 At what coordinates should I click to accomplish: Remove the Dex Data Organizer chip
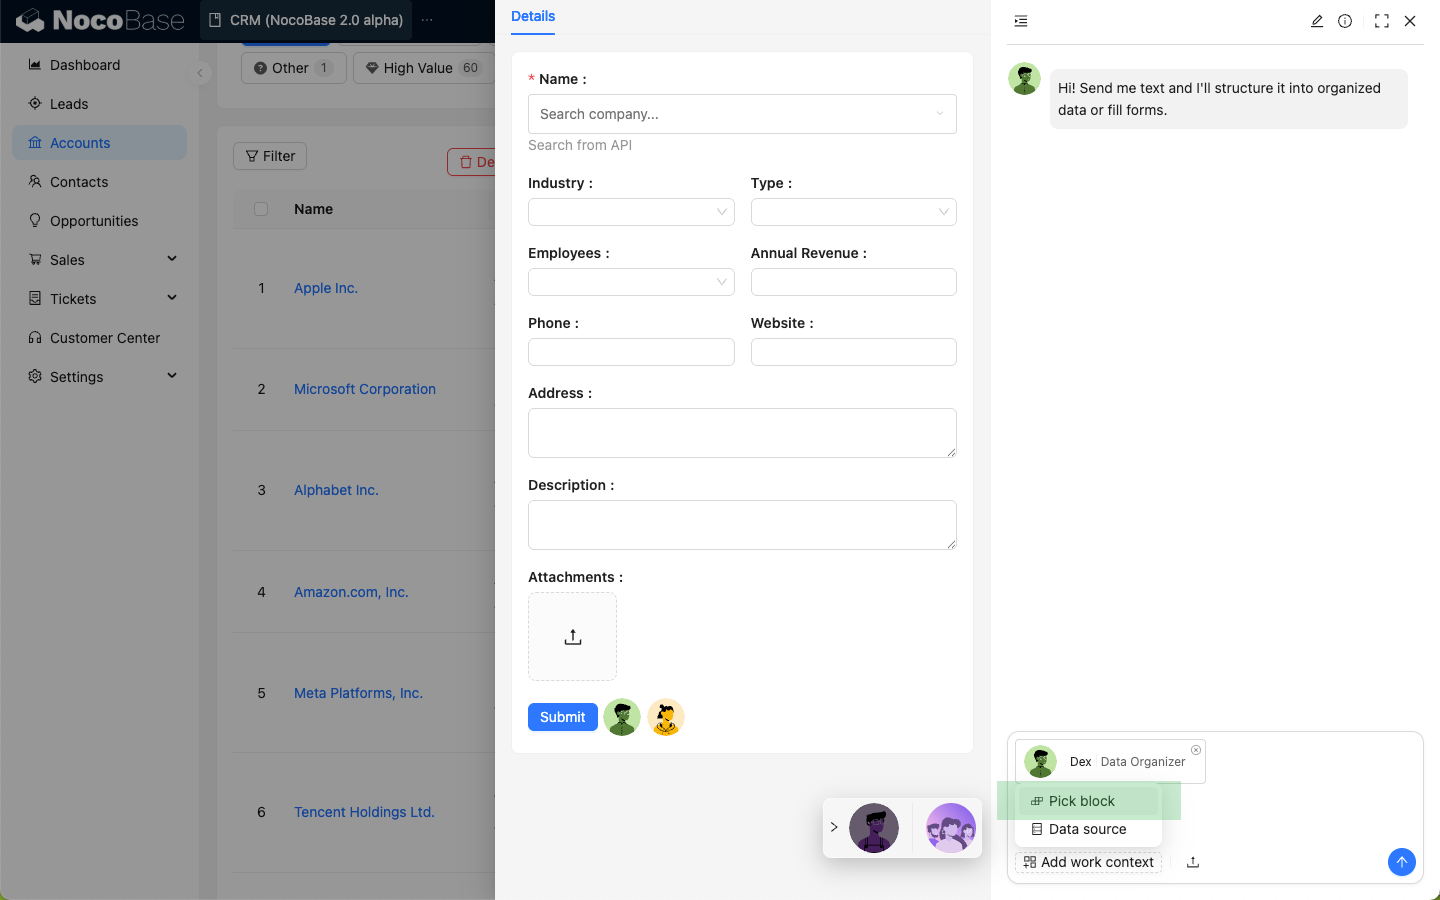(x=1195, y=750)
